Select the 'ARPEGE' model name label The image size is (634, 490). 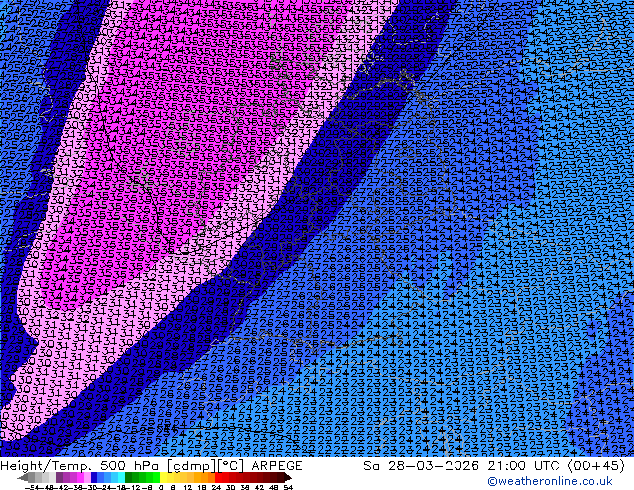coord(277,466)
